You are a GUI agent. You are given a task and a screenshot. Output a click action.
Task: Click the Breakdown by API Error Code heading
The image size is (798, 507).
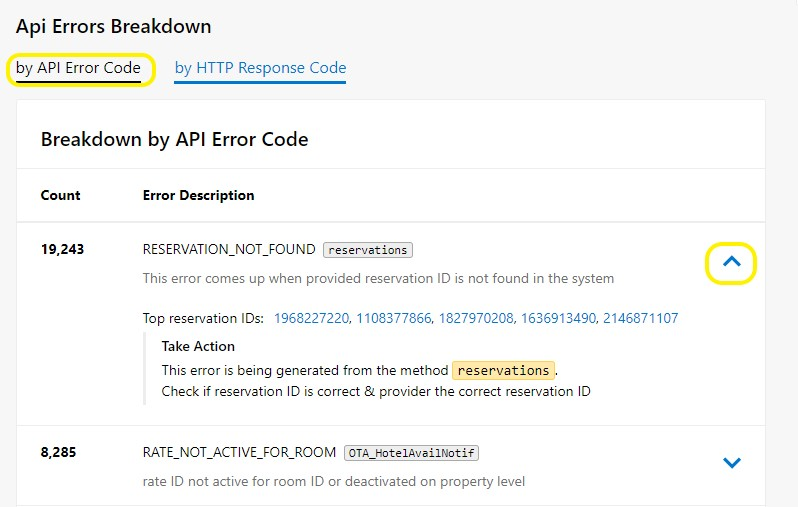[x=175, y=139]
